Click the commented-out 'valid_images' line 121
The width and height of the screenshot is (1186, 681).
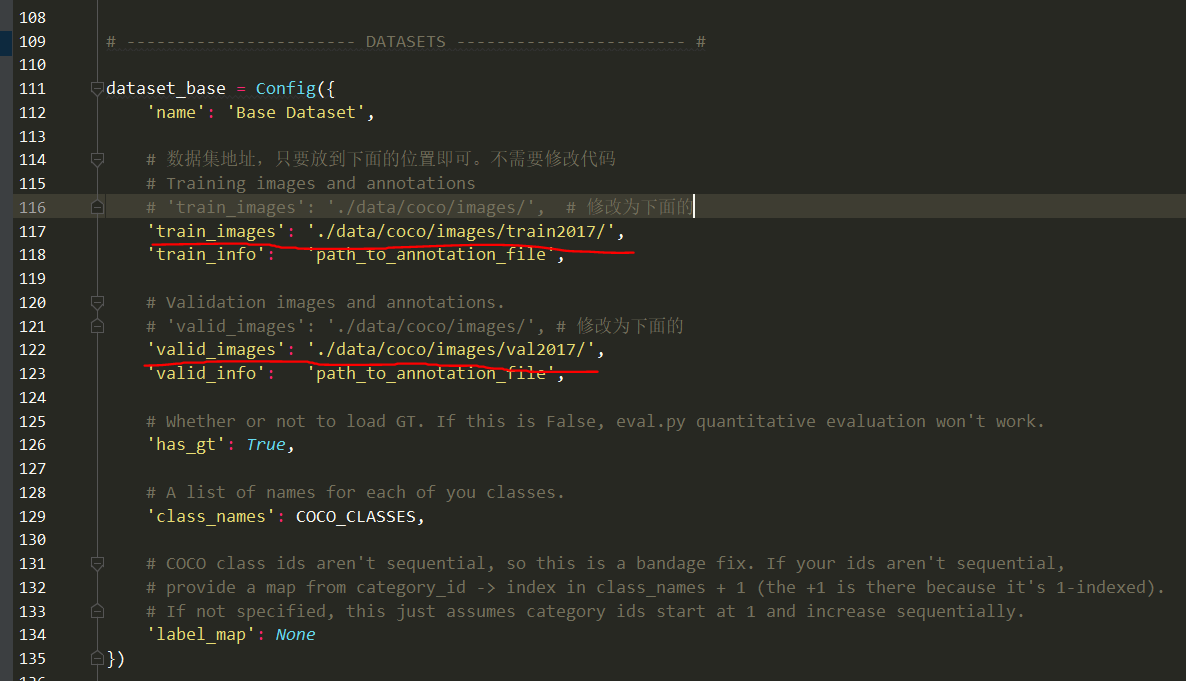(414, 326)
